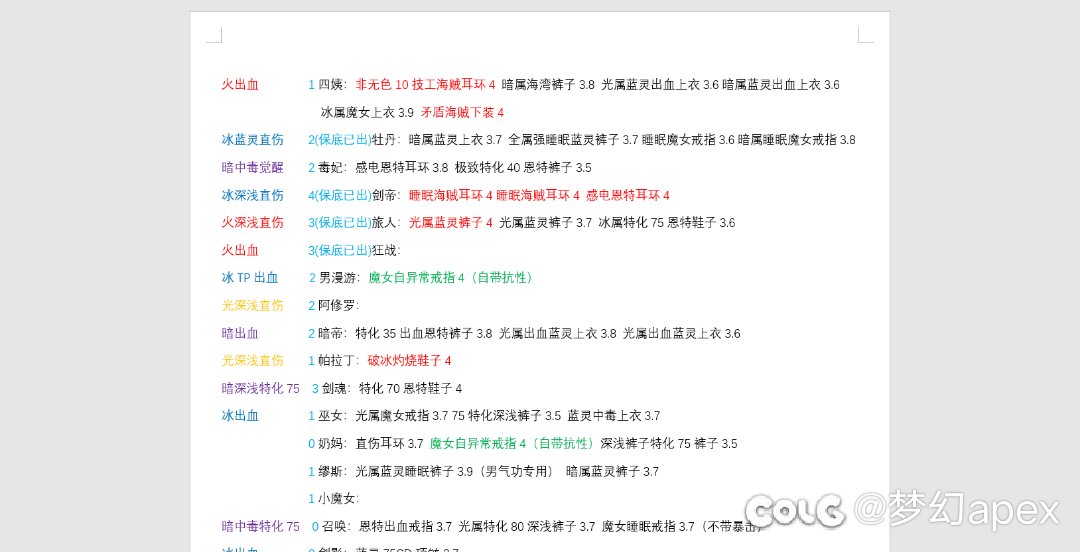Click the text '恩特出血戒指 3.7'
Screen dimensions: 1080x552
(x=406, y=527)
